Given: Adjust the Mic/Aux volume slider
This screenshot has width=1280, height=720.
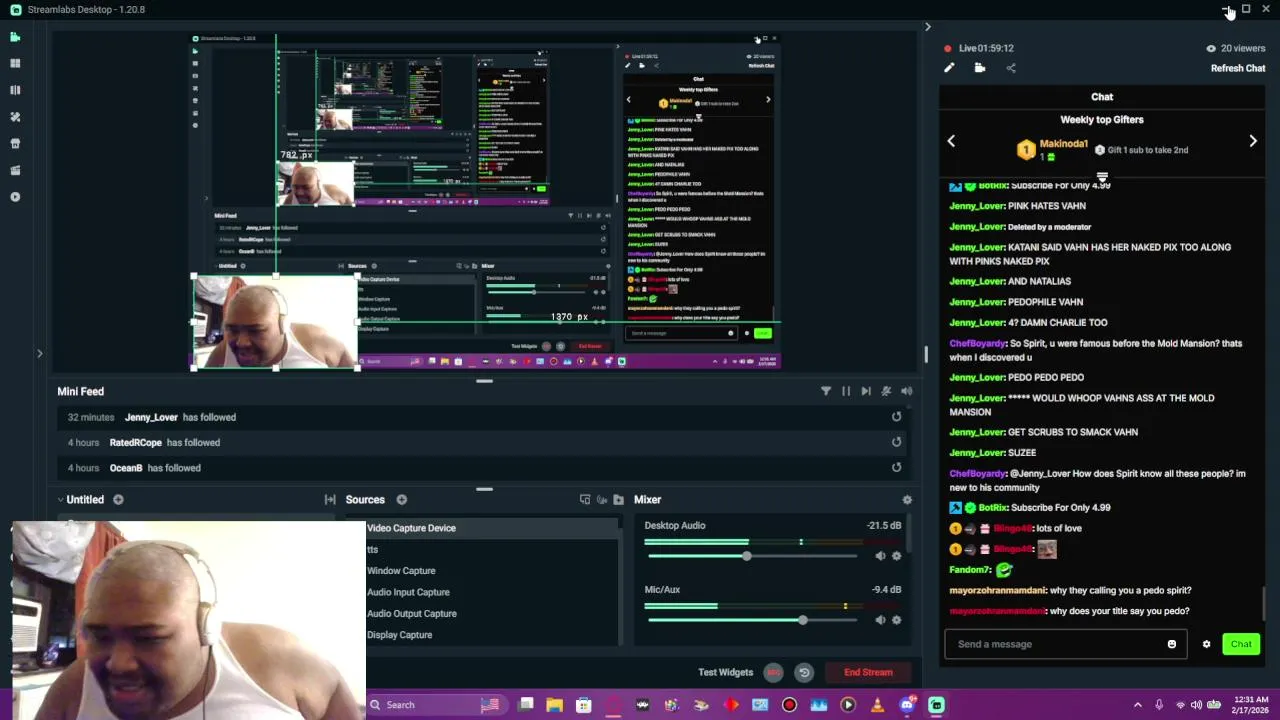Looking at the screenshot, I should pyautogui.click(x=752, y=620).
